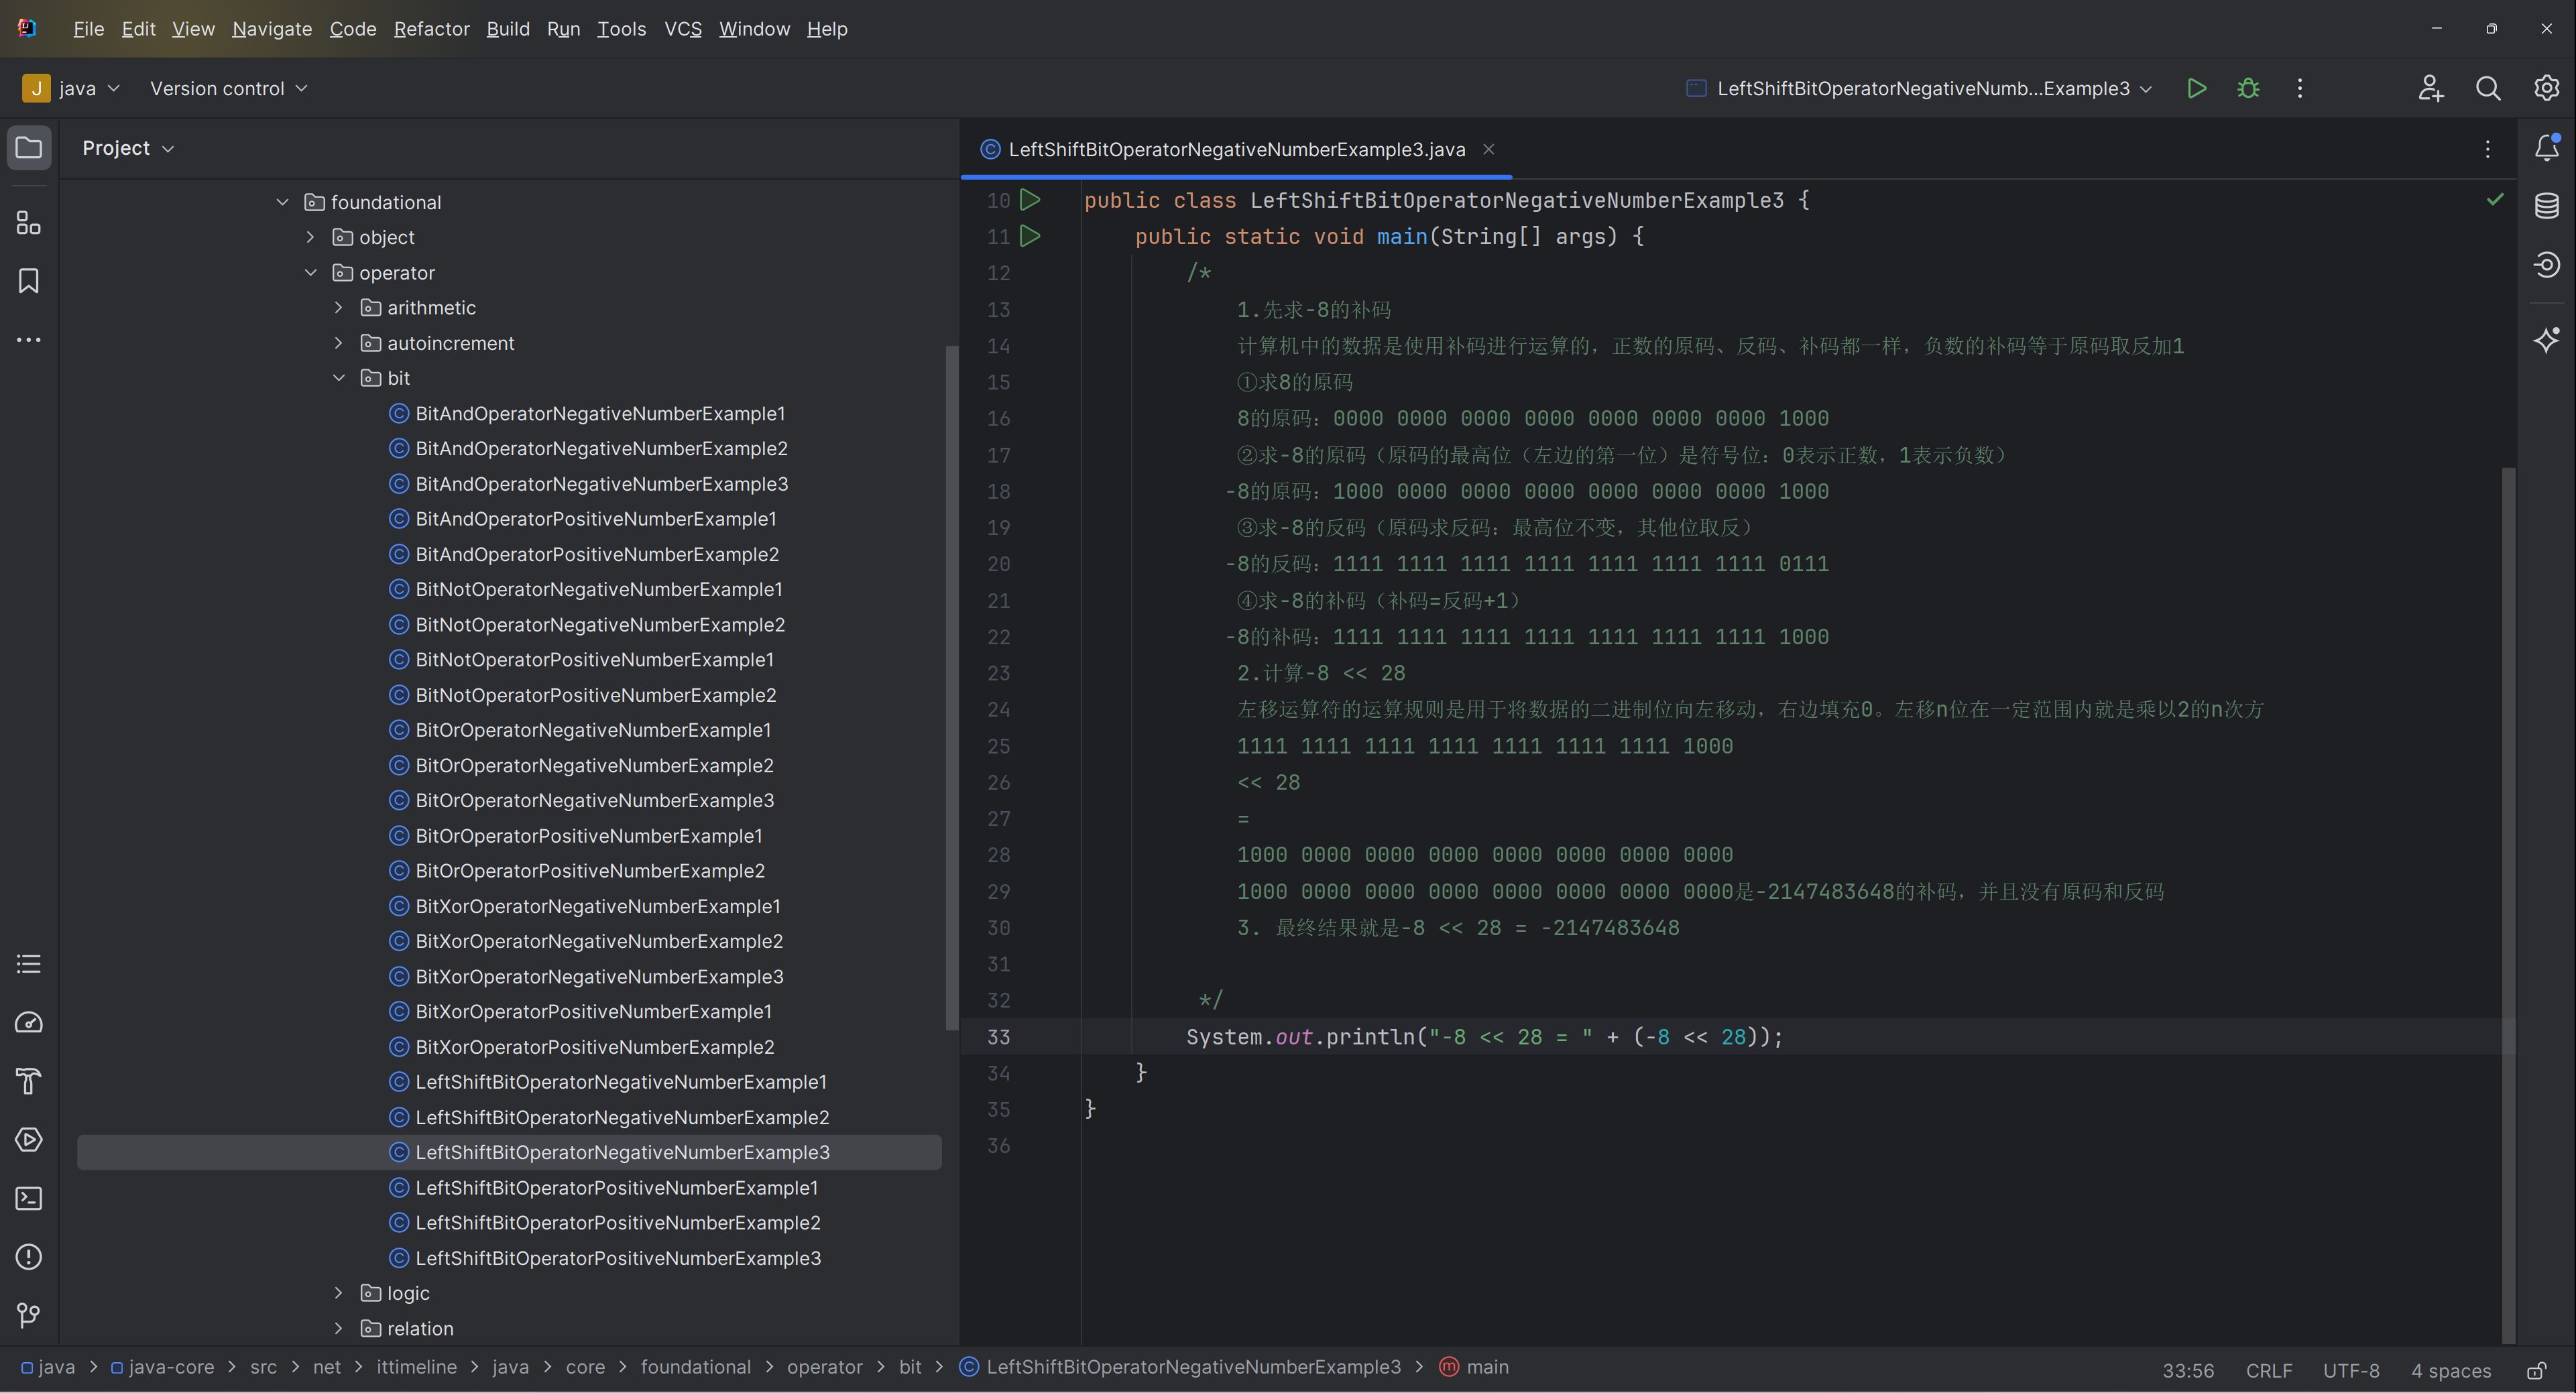Run main method from line 11 gutter
Image resolution: width=2576 pixels, height=1393 pixels.
click(x=1030, y=236)
